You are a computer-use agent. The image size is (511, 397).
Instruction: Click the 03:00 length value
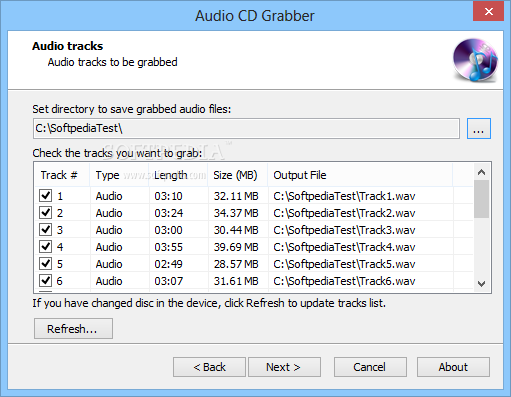tap(168, 230)
